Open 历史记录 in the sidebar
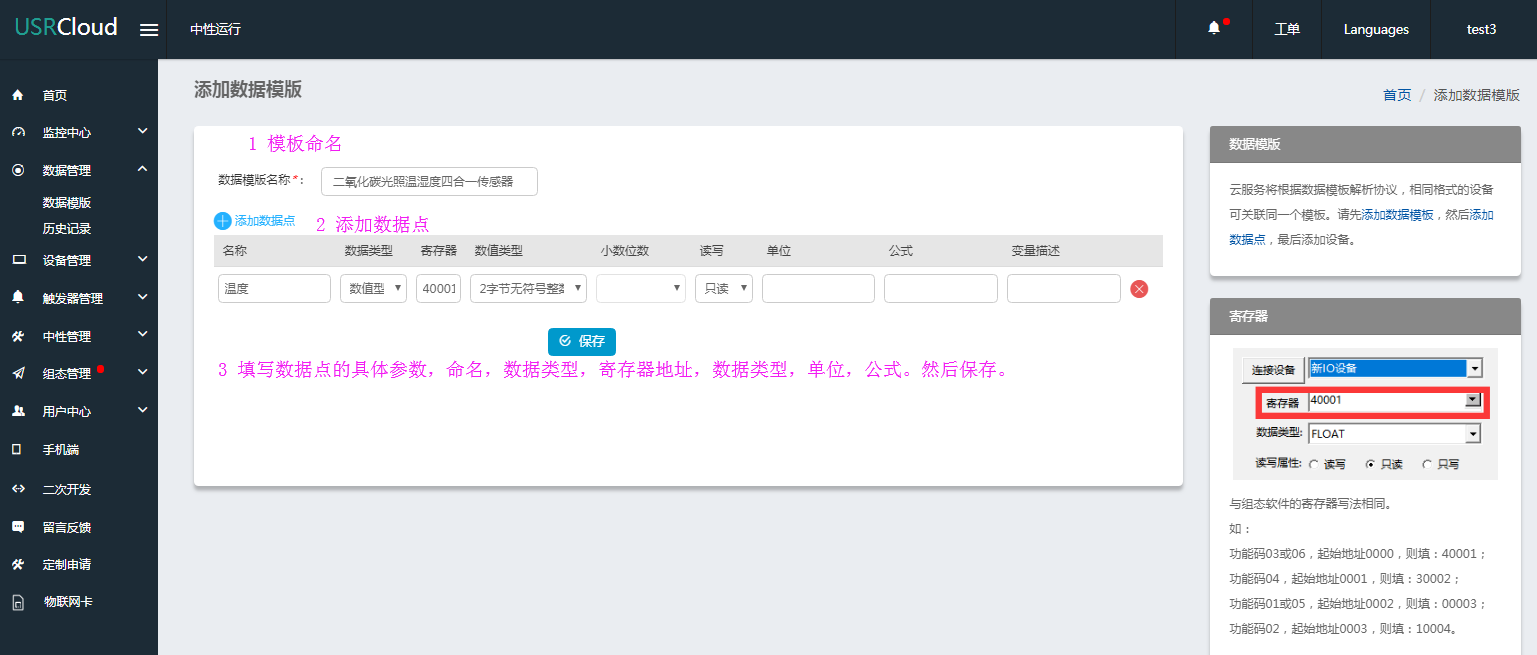The width and height of the screenshot is (1537, 655). [67, 229]
